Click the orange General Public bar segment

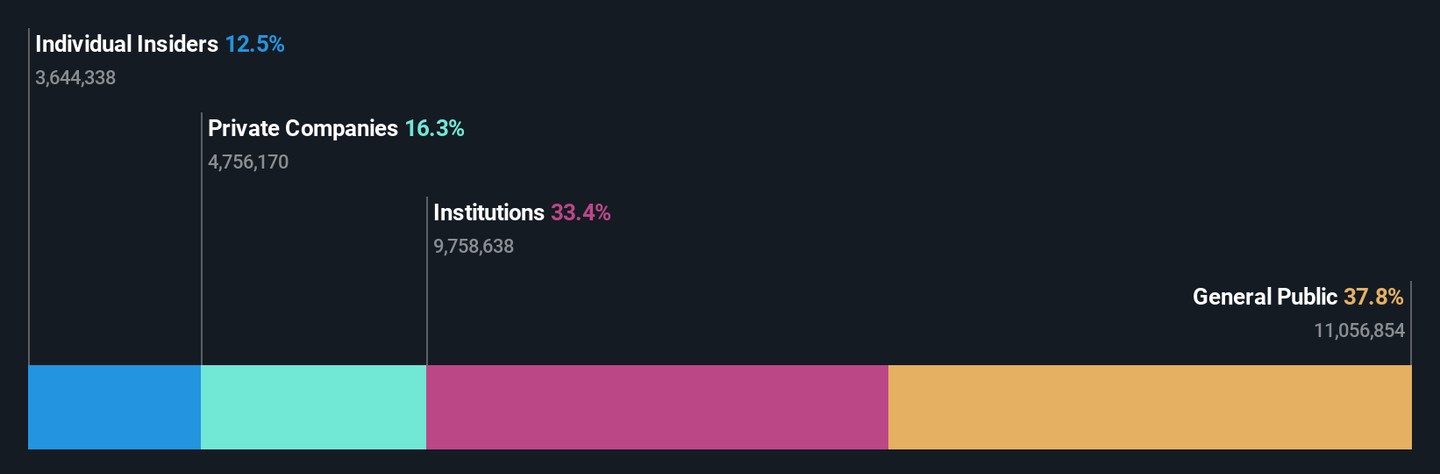click(x=1150, y=407)
